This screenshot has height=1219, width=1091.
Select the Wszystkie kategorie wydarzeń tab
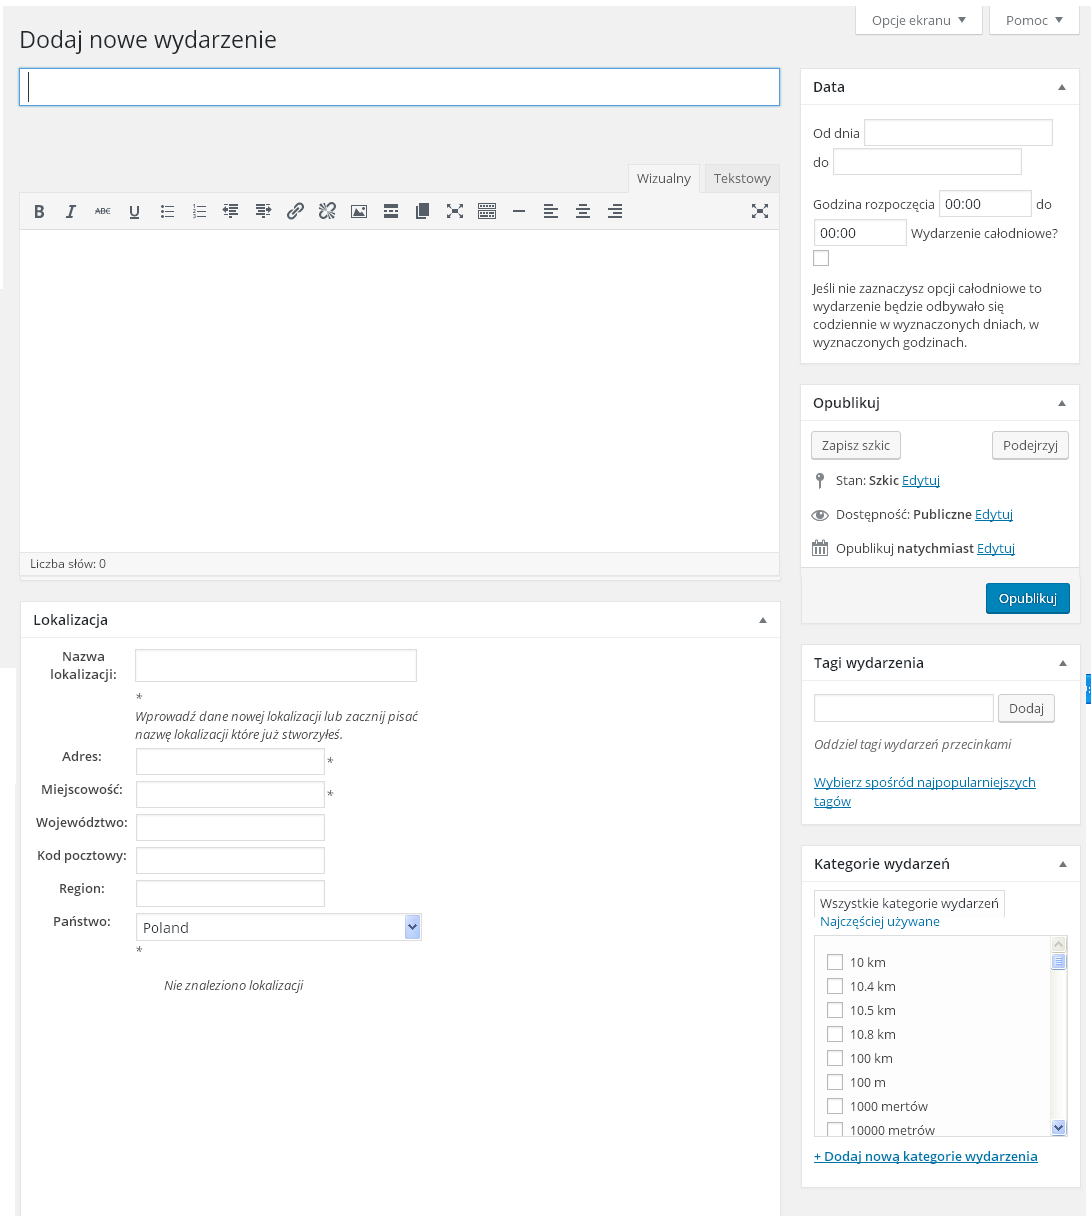(909, 903)
